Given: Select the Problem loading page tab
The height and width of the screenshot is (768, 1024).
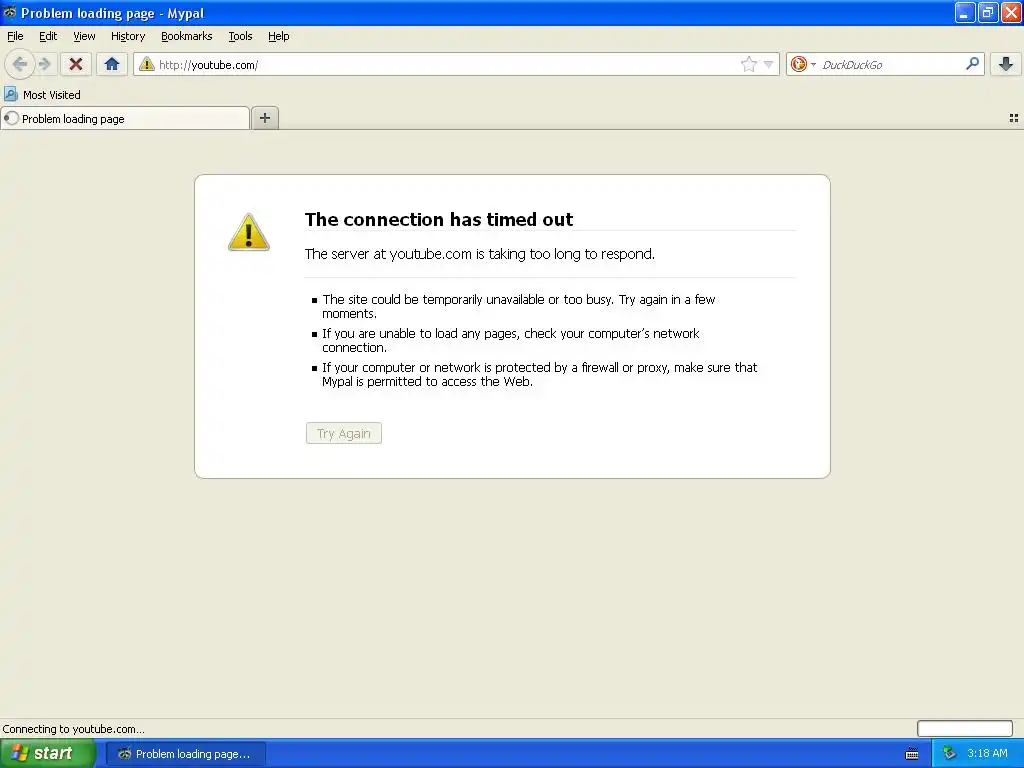Looking at the screenshot, I should tap(125, 118).
